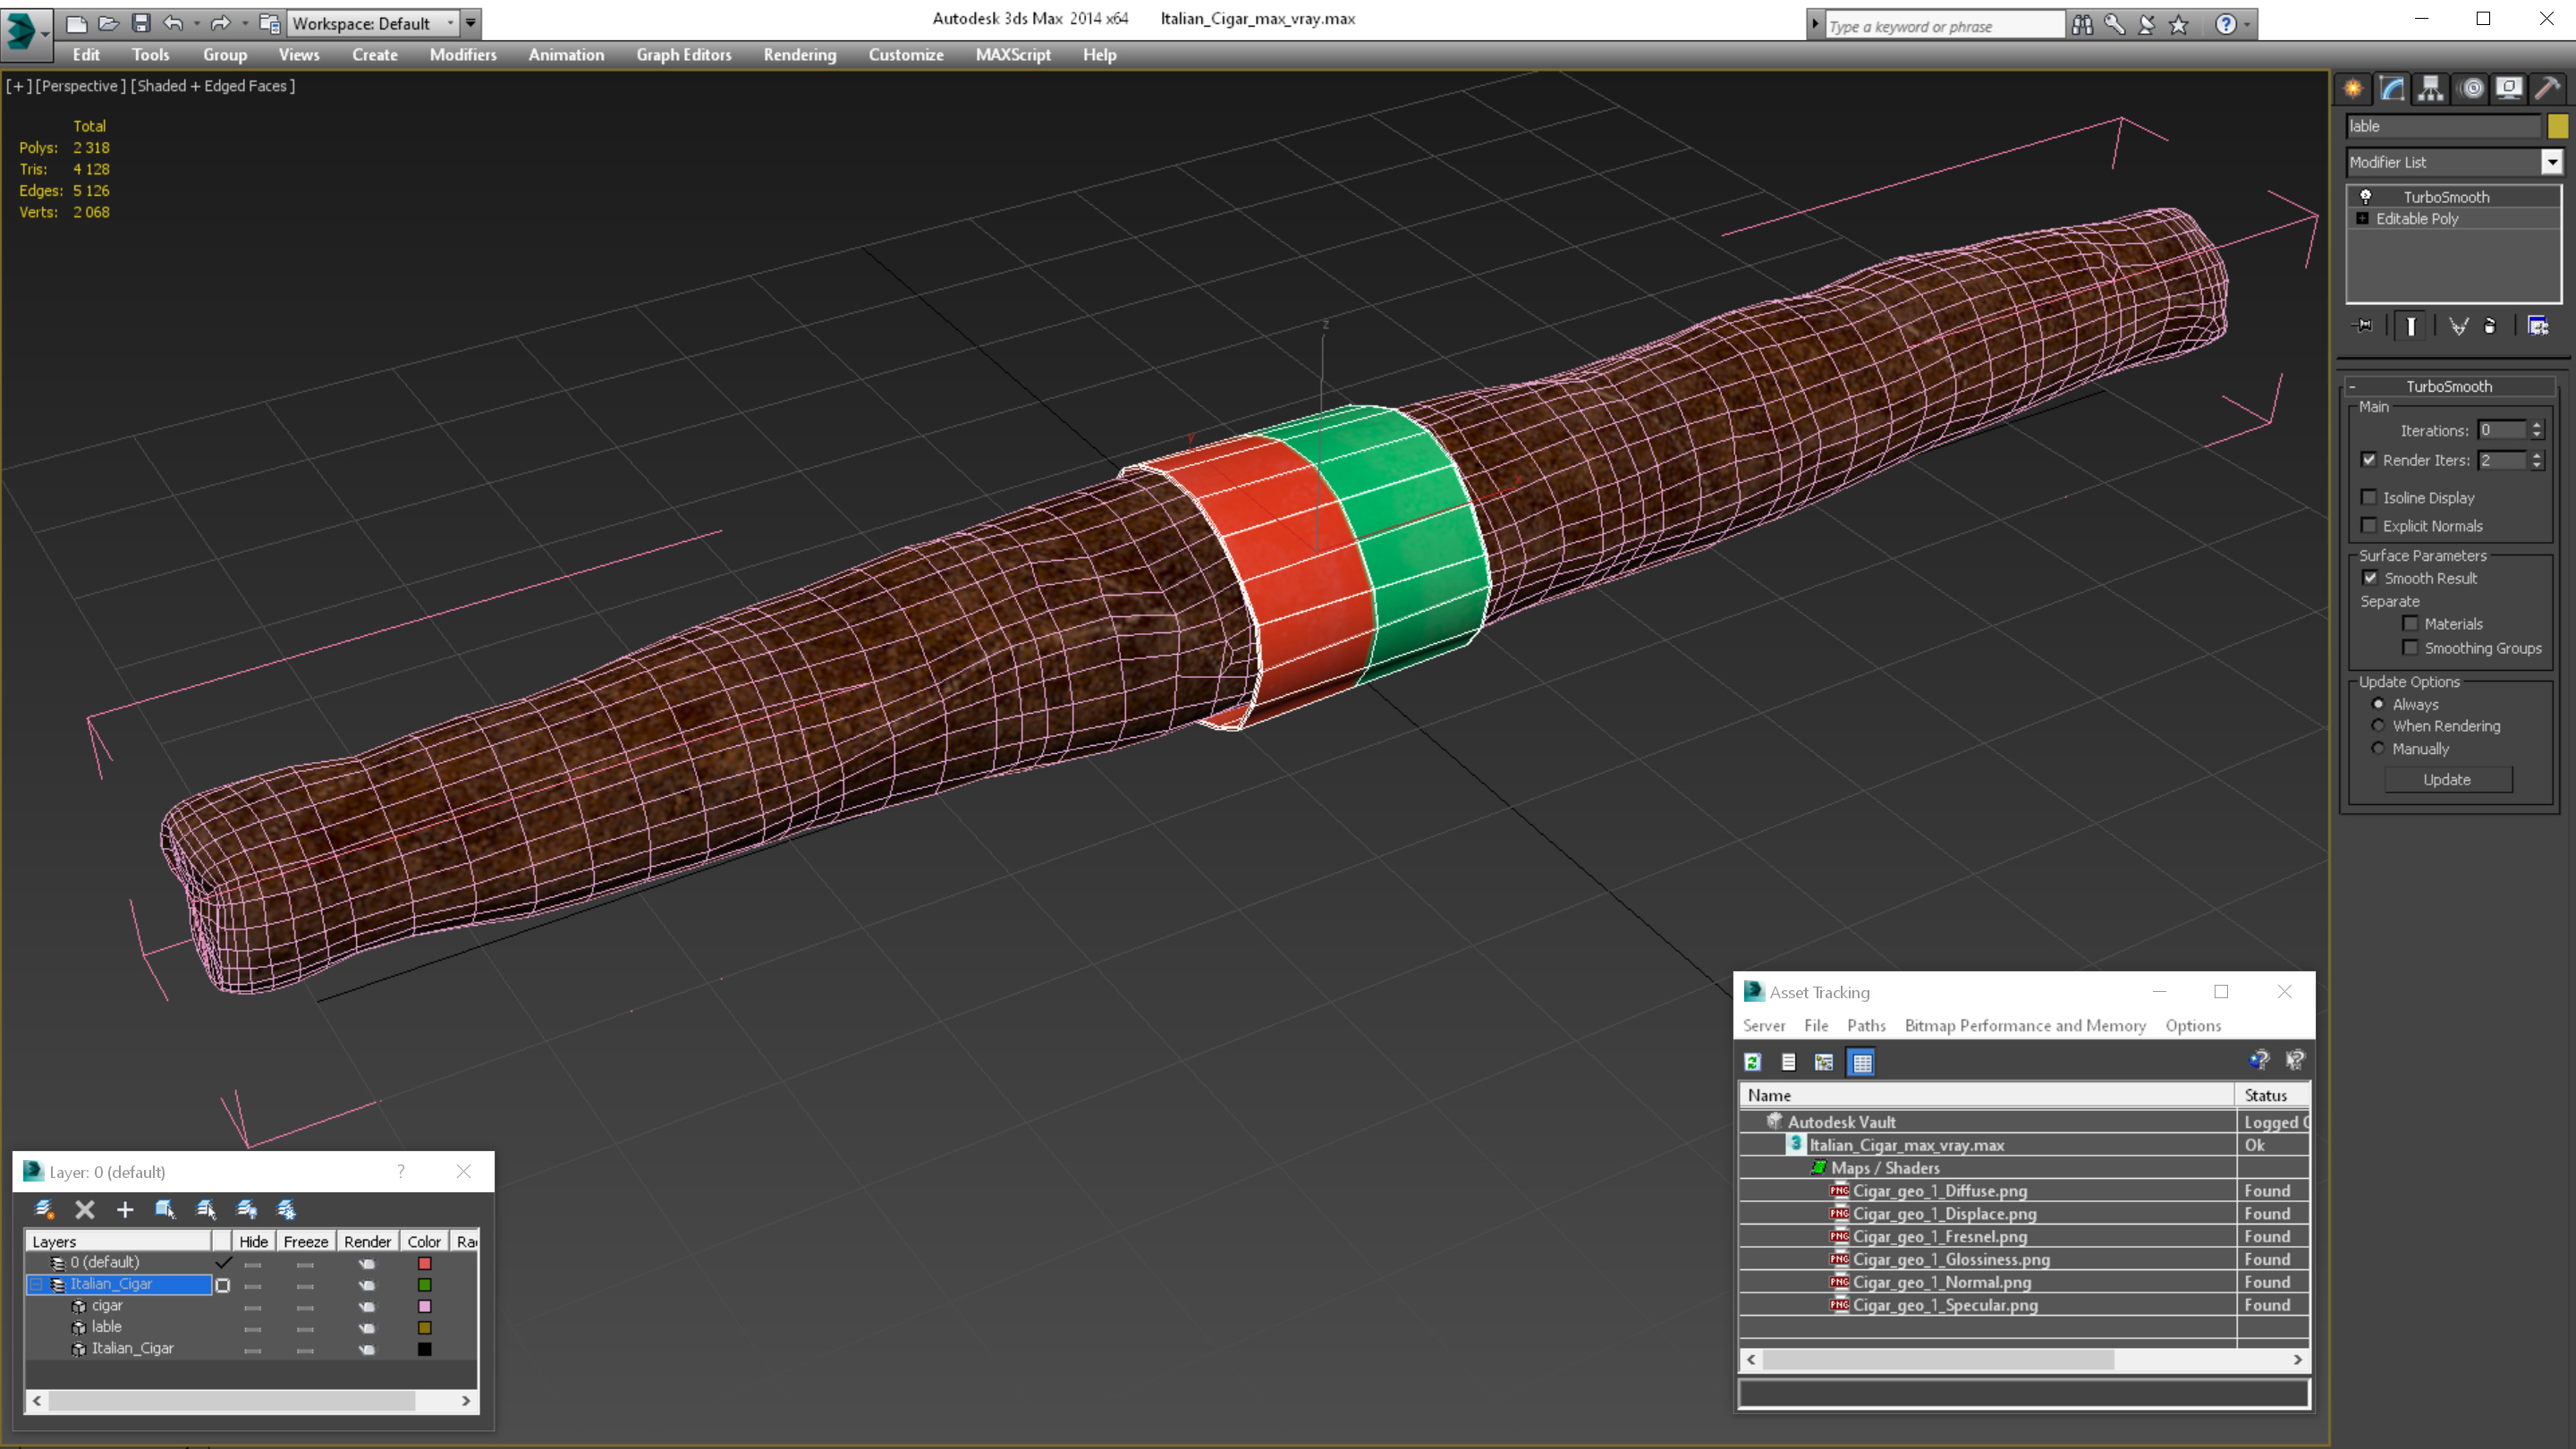Click Refresh icon in Asset Tracking toolbar
Viewport: 2576px width, 1449px height.
(x=1753, y=1062)
